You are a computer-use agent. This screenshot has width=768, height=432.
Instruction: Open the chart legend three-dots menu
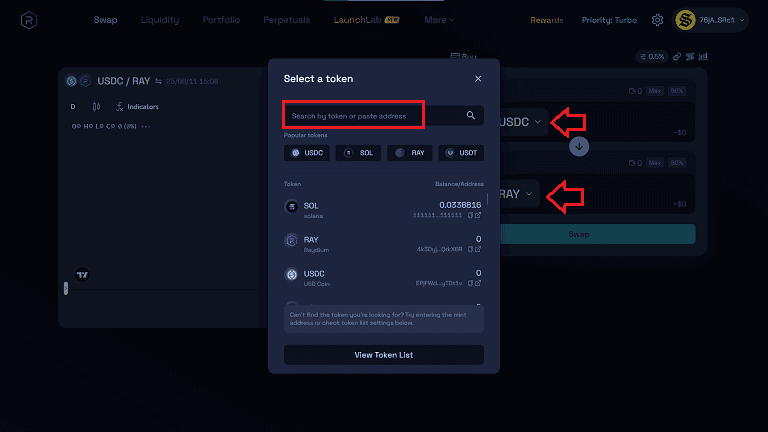[146, 126]
